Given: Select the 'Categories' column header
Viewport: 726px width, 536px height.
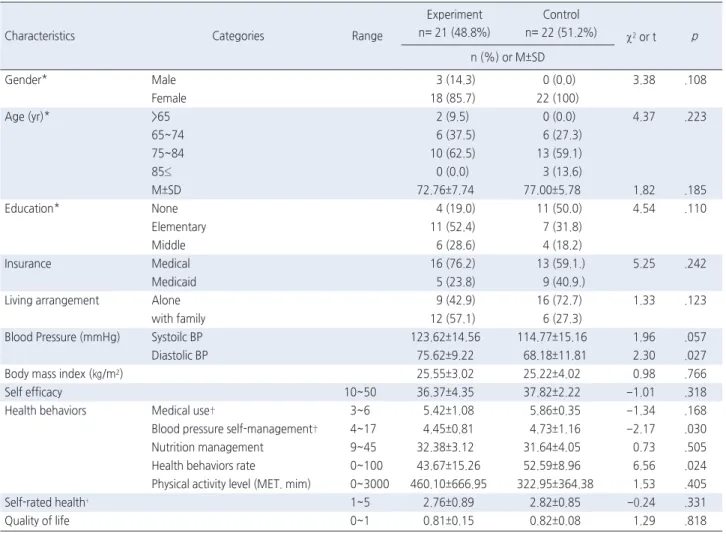Looking at the screenshot, I should [x=238, y=36].
